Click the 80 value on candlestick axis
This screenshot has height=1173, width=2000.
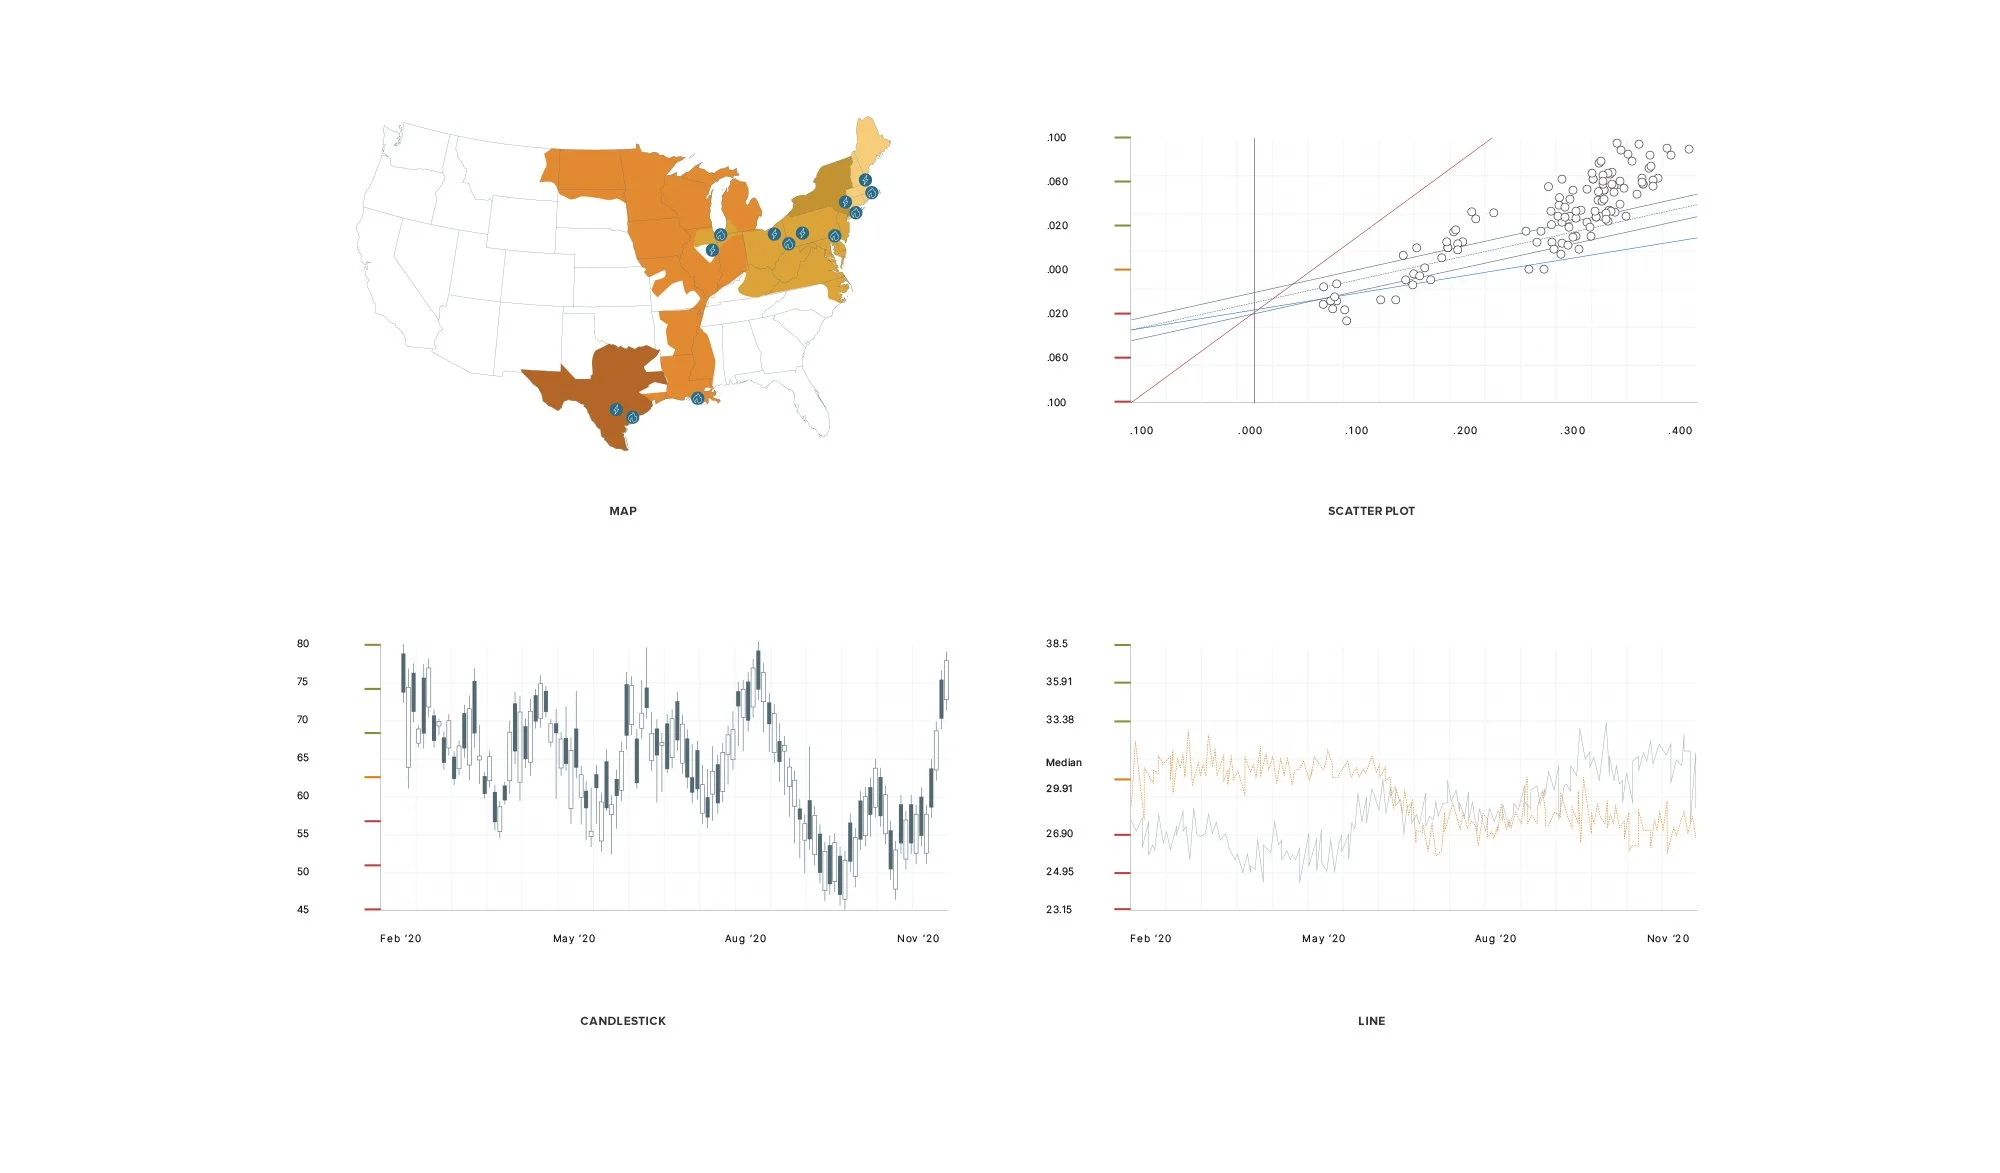pos(303,644)
